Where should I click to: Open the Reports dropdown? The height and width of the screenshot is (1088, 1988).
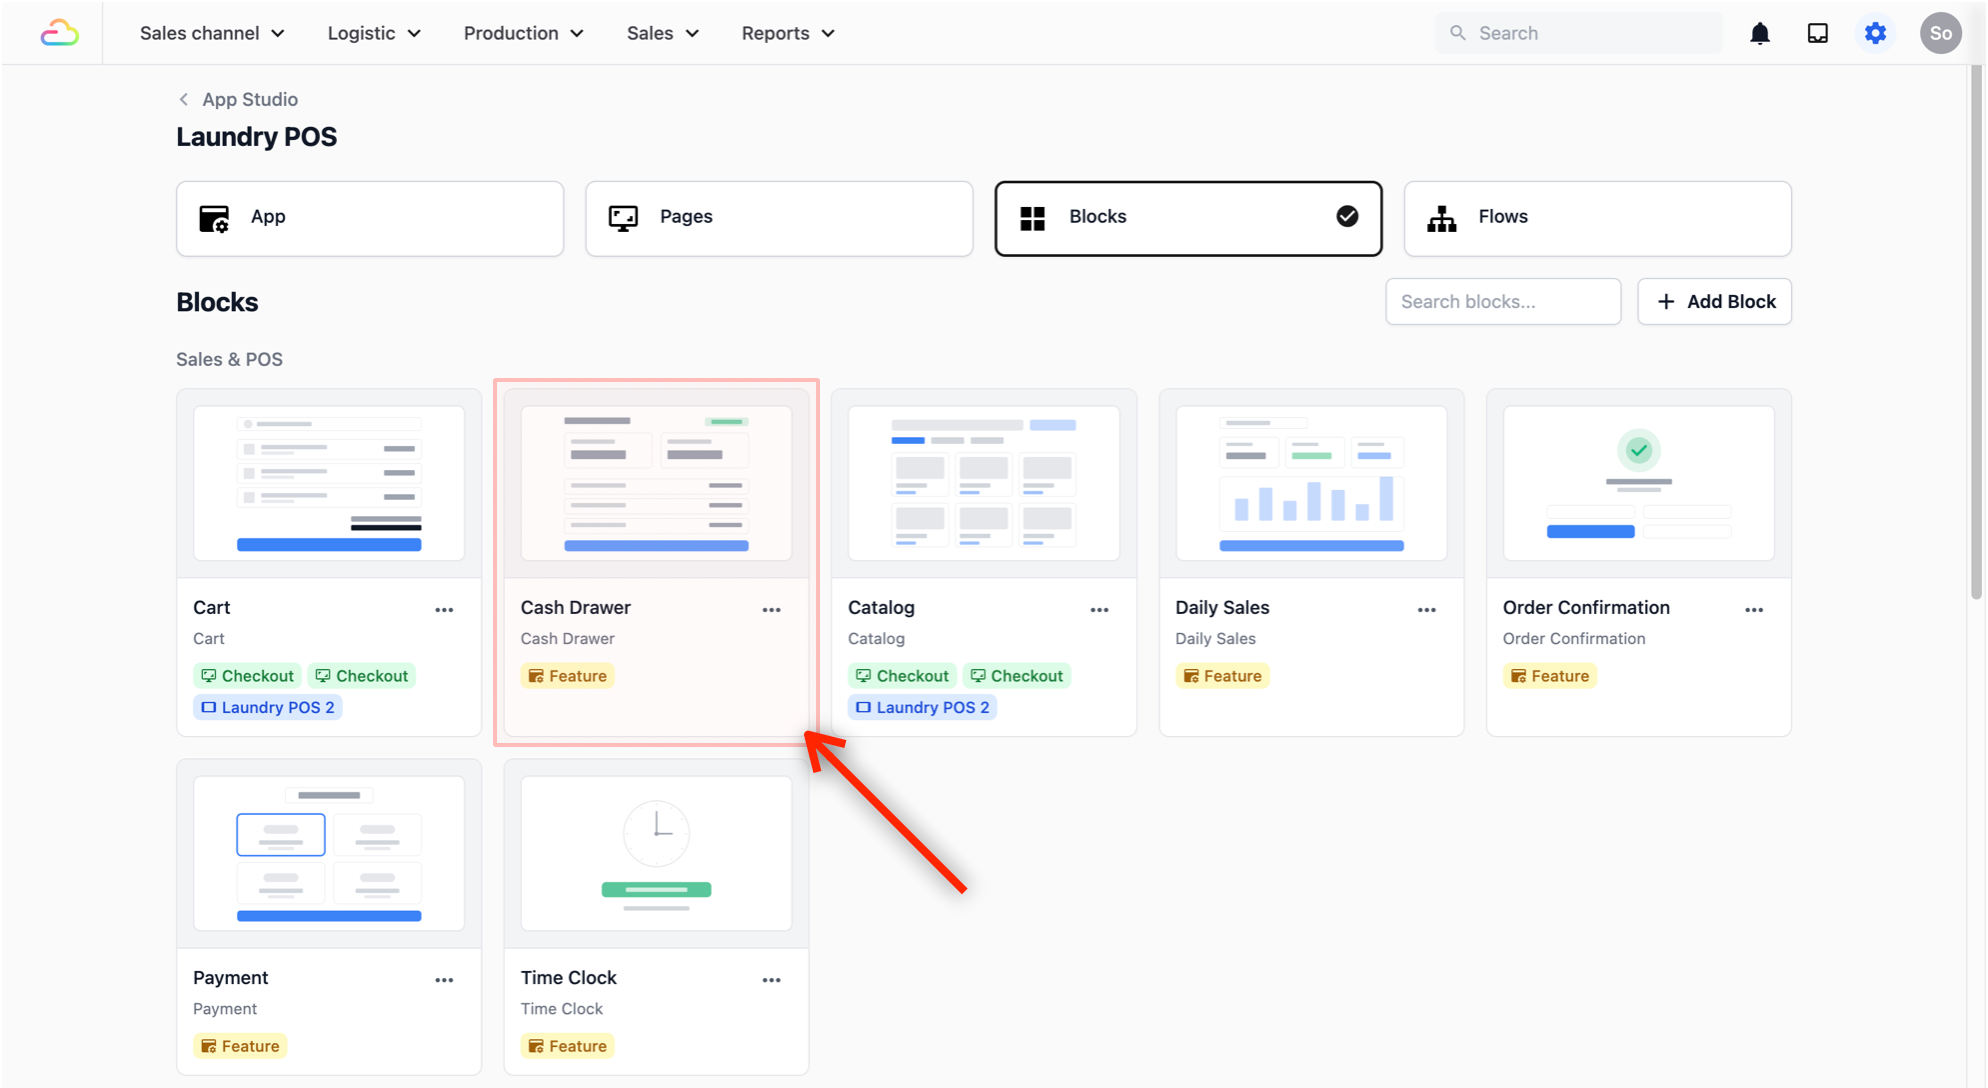(787, 33)
